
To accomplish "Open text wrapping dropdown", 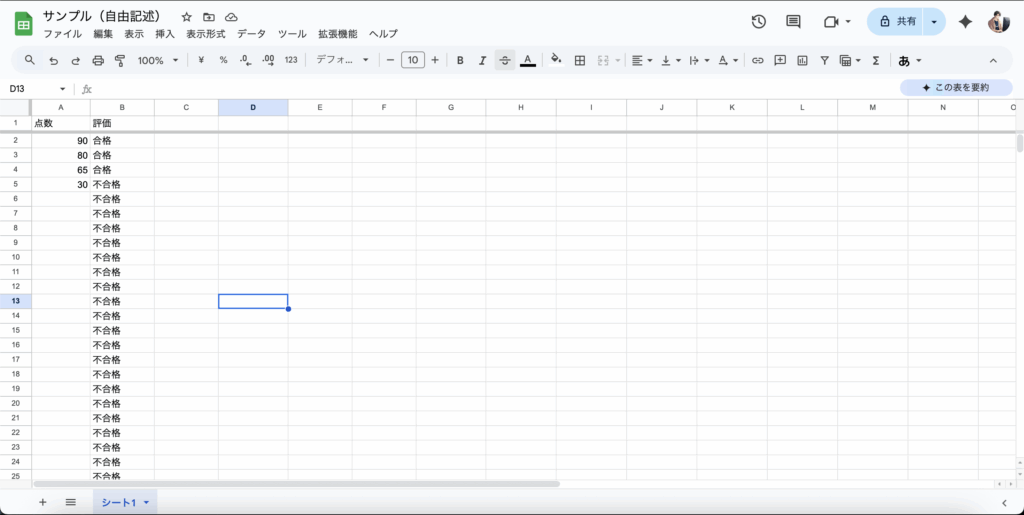I will coord(699,60).
